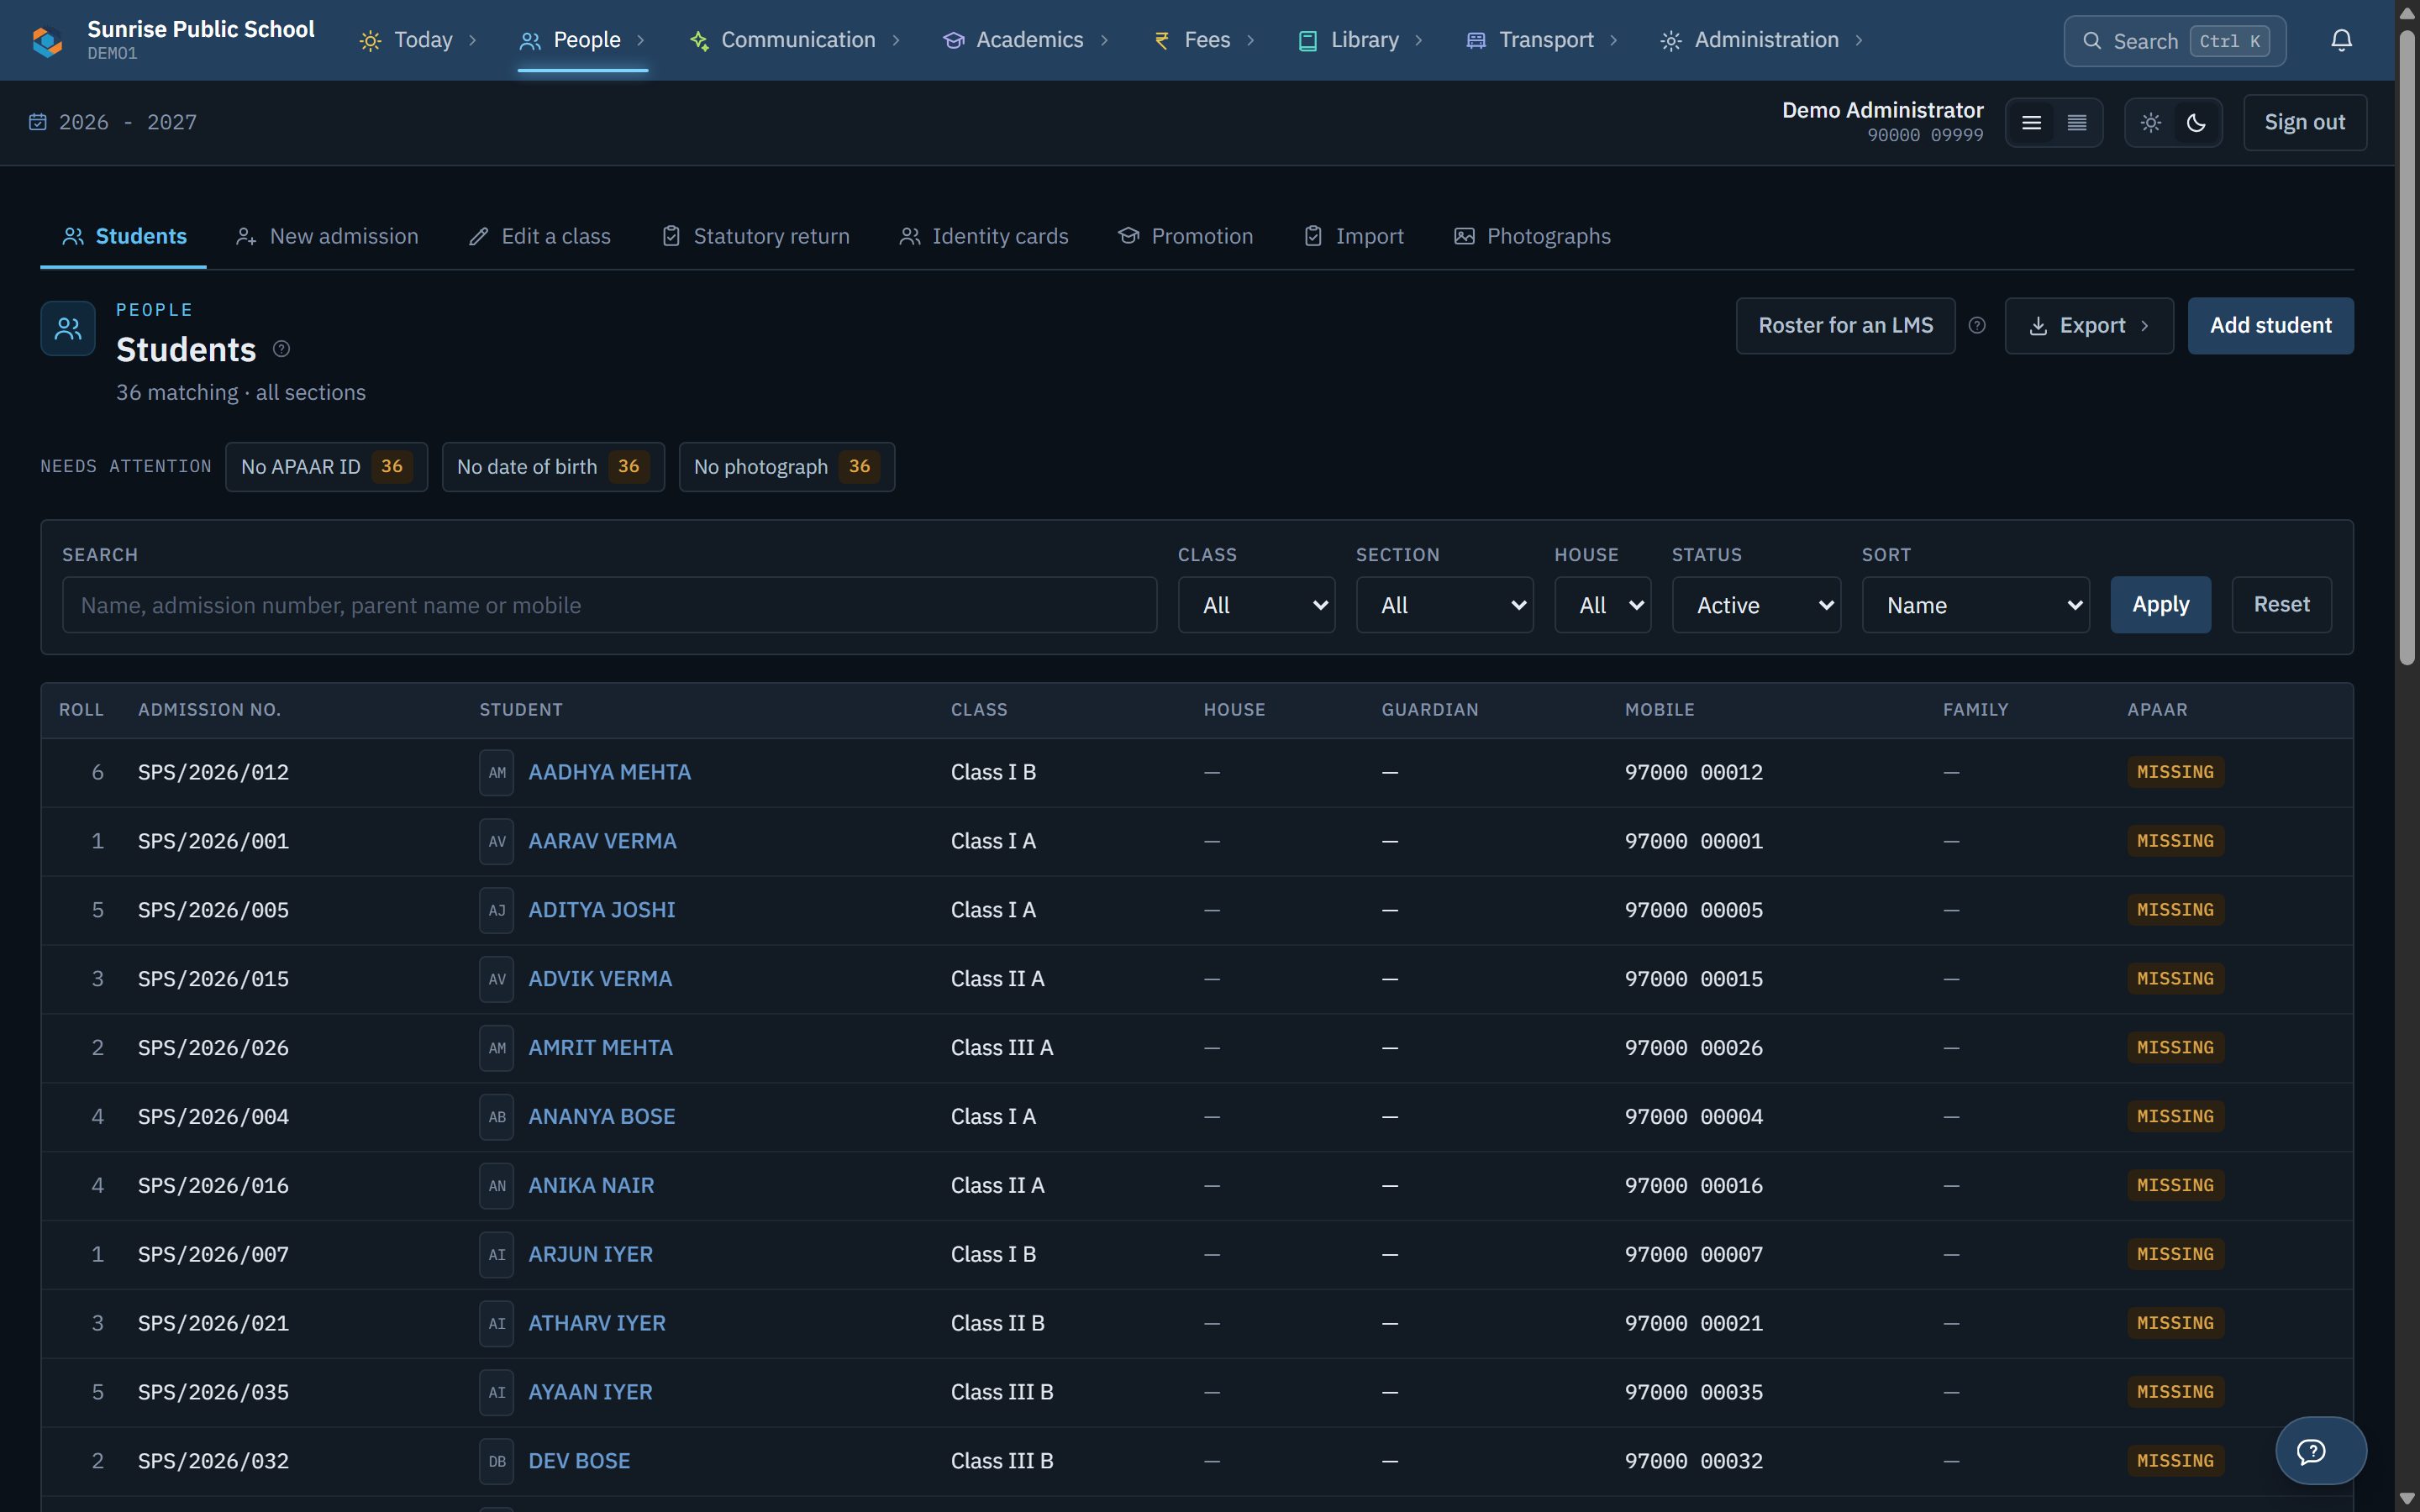Enable light theme with sun icon
This screenshot has width=2420, height=1512.
coord(2151,123)
